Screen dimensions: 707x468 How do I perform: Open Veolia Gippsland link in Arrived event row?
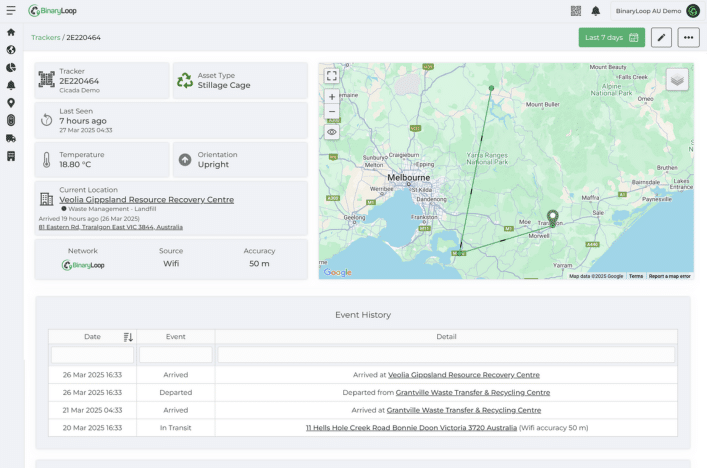tap(464, 375)
